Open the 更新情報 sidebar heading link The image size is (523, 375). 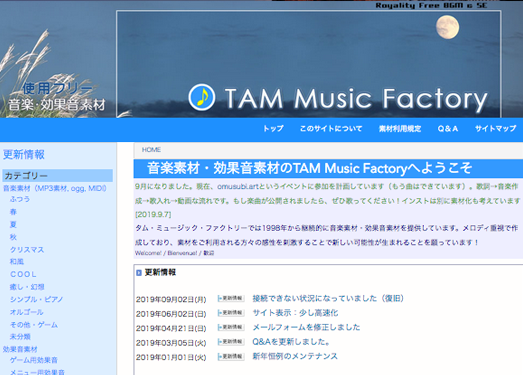tap(24, 154)
